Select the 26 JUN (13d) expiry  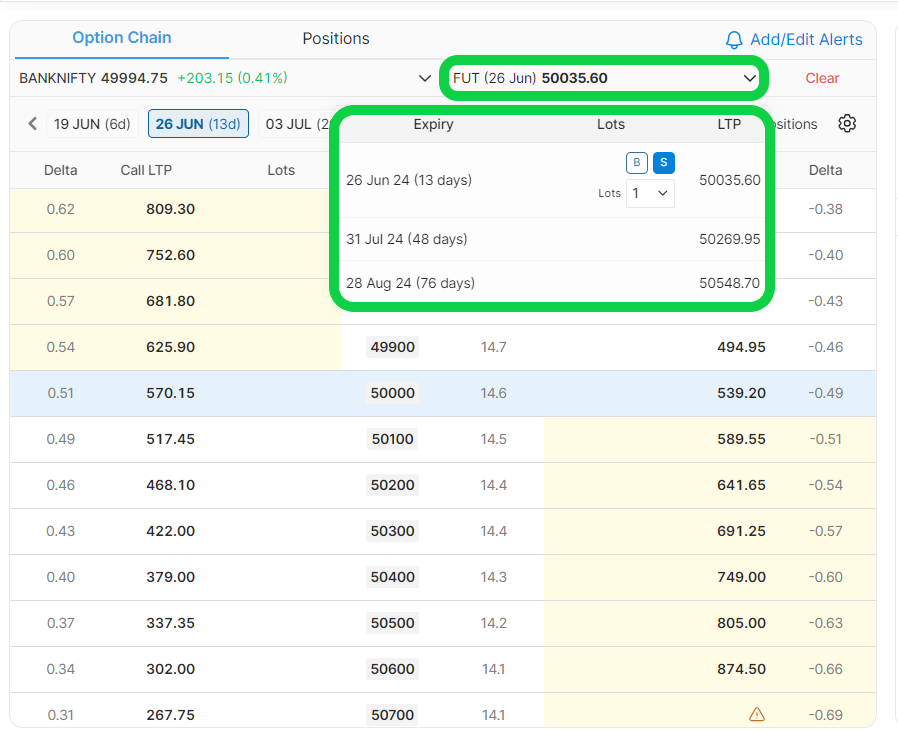pos(198,124)
